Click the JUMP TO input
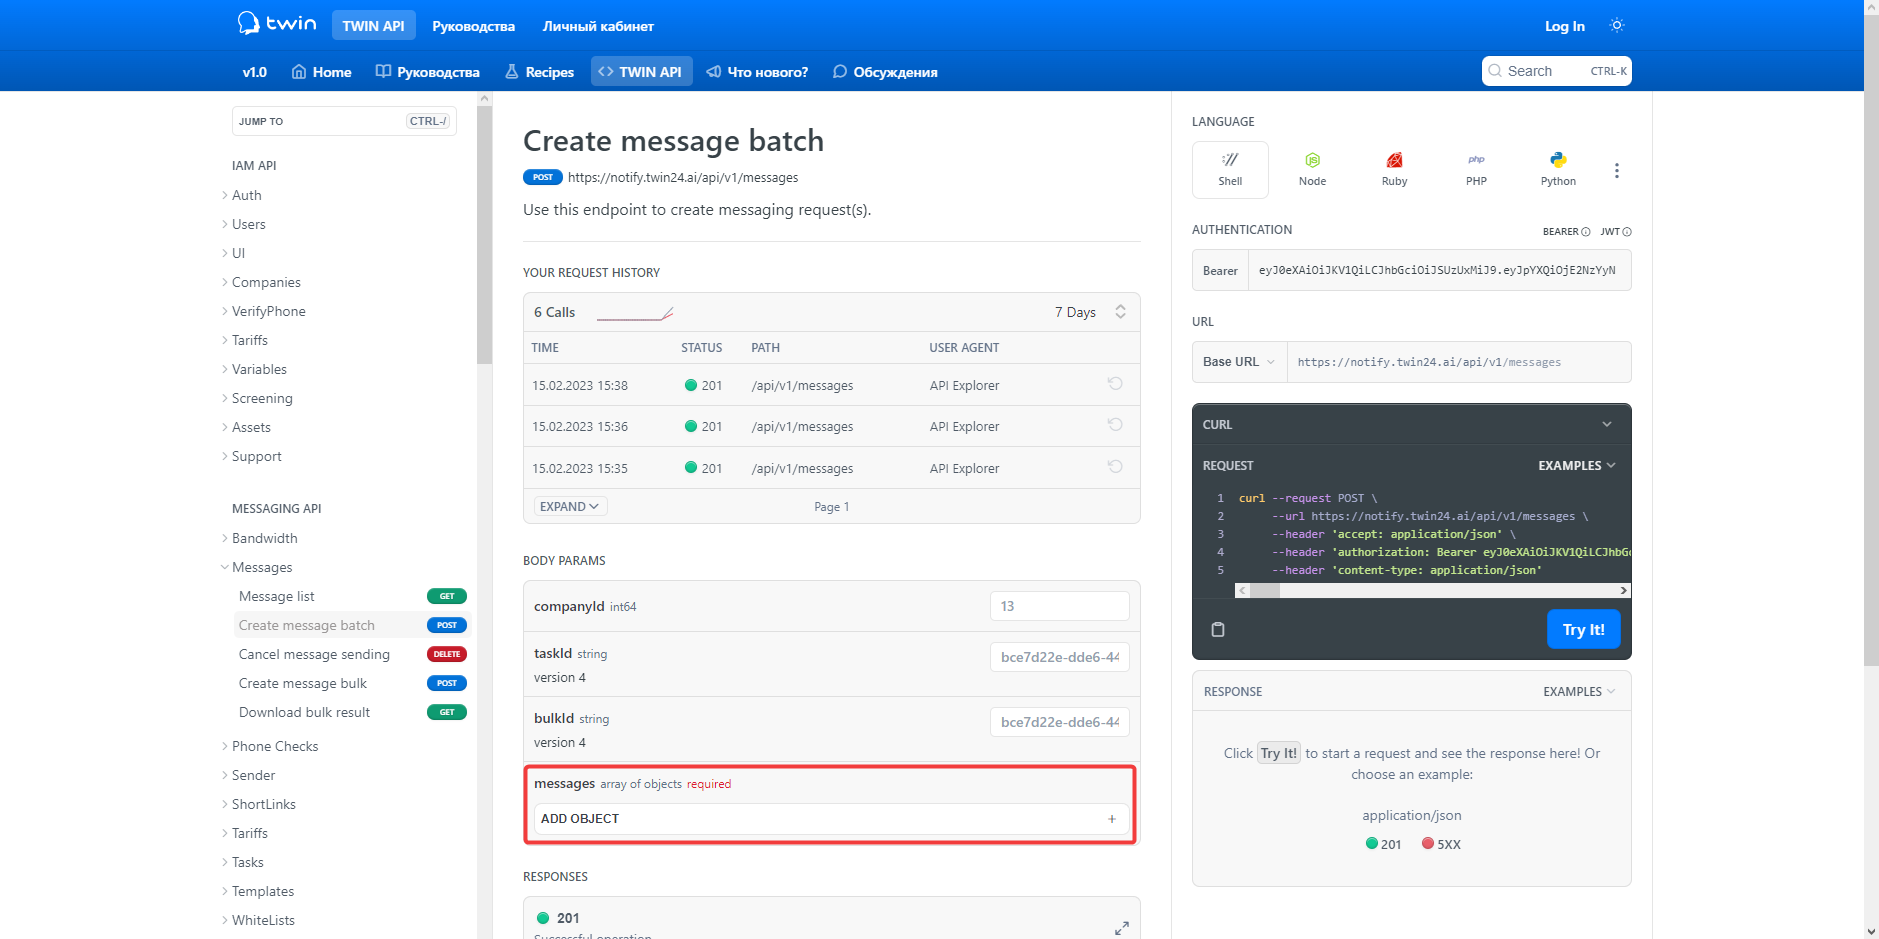 344,121
